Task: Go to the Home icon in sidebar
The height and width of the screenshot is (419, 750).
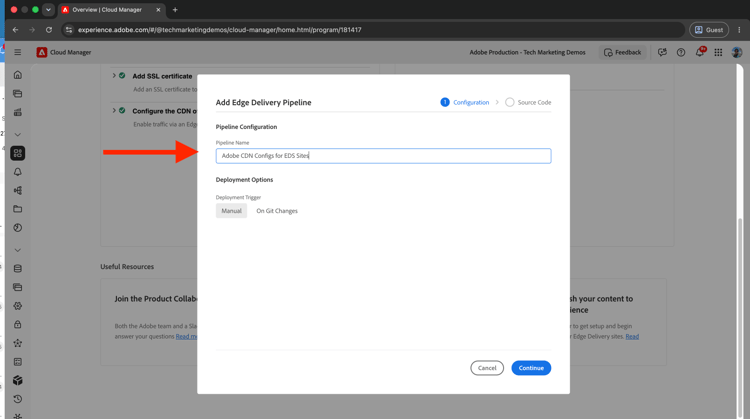Action: point(18,75)
